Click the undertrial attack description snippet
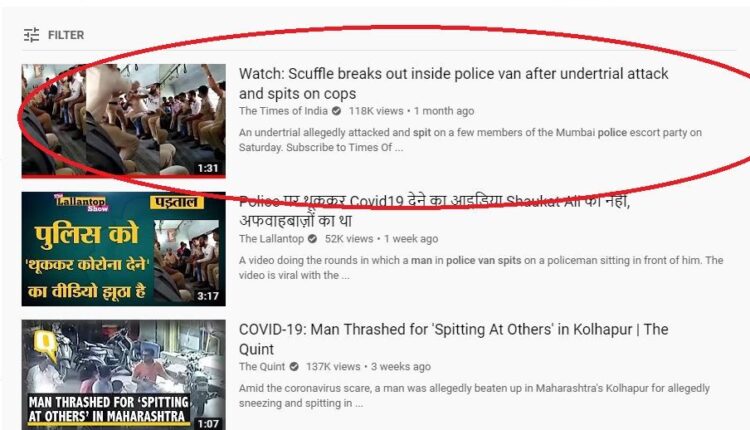750x430 pixels. coord(470,140)
